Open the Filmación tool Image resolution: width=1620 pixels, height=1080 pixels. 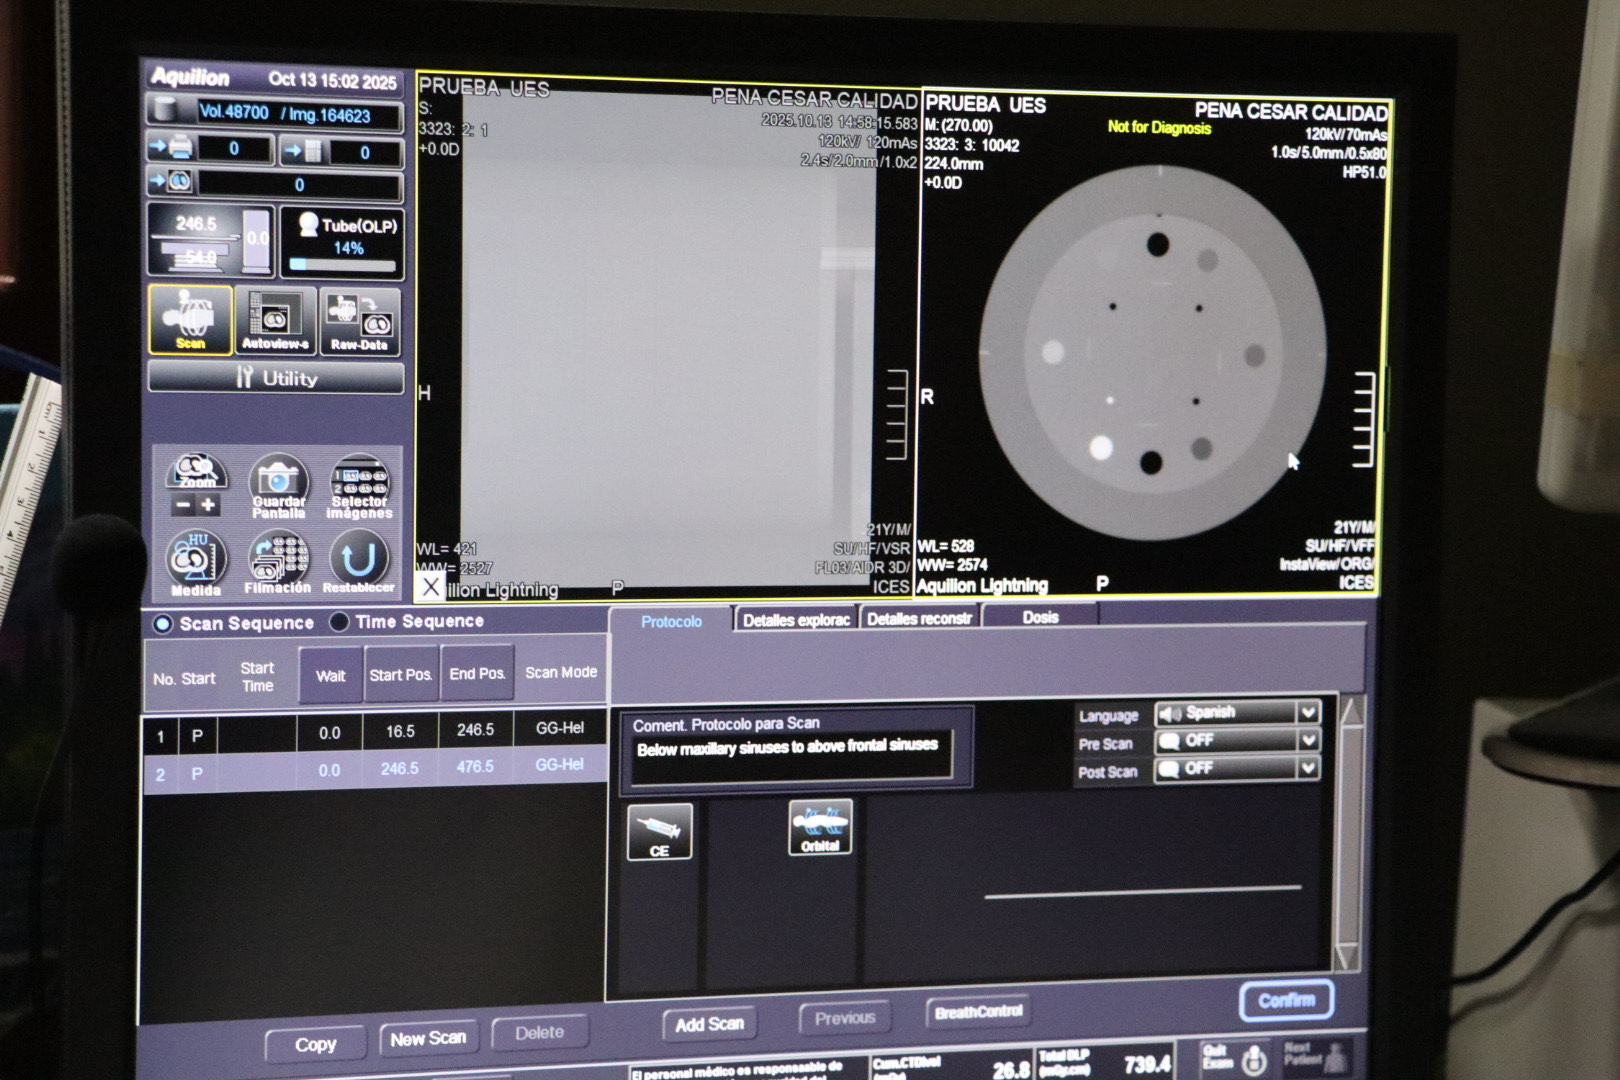pos(277,562)
